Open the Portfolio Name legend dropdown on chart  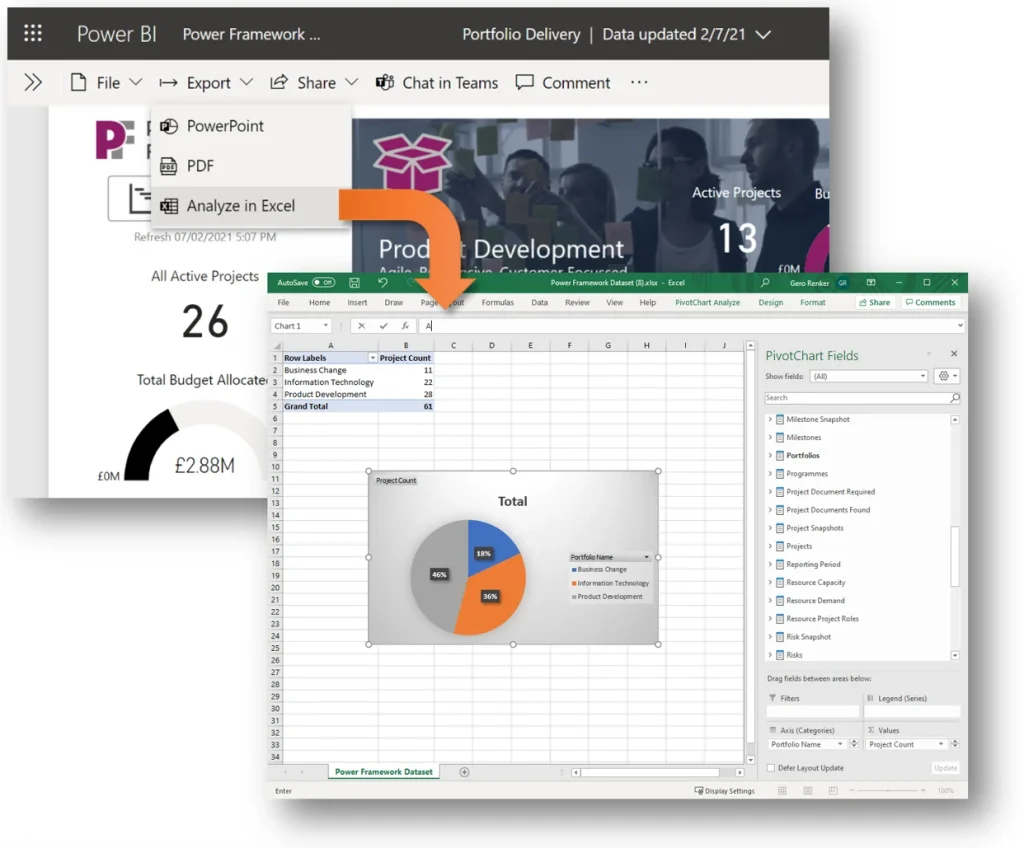(x=647, y=557)
